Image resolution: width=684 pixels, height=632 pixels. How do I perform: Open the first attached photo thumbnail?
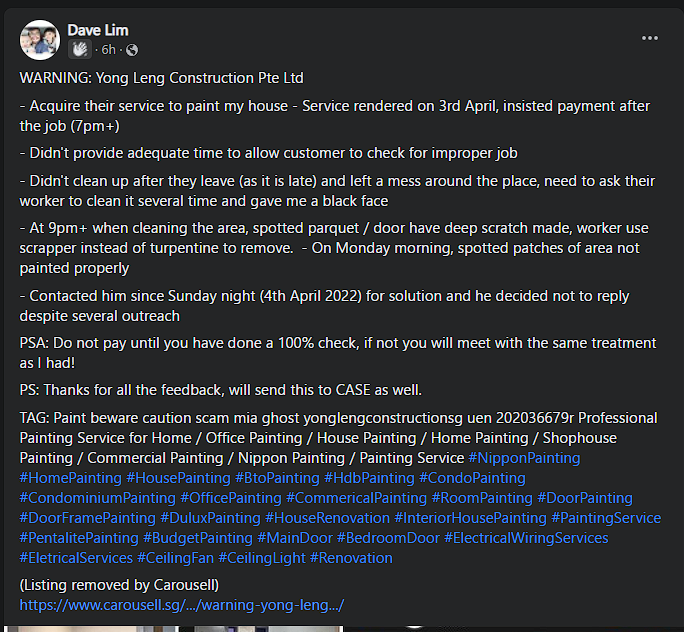(89, 629)
